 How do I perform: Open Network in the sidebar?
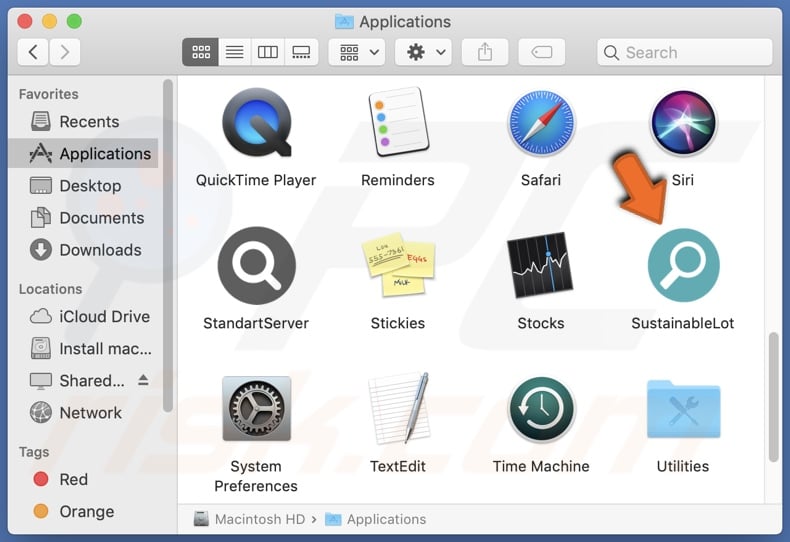click(x=83, y=413)
